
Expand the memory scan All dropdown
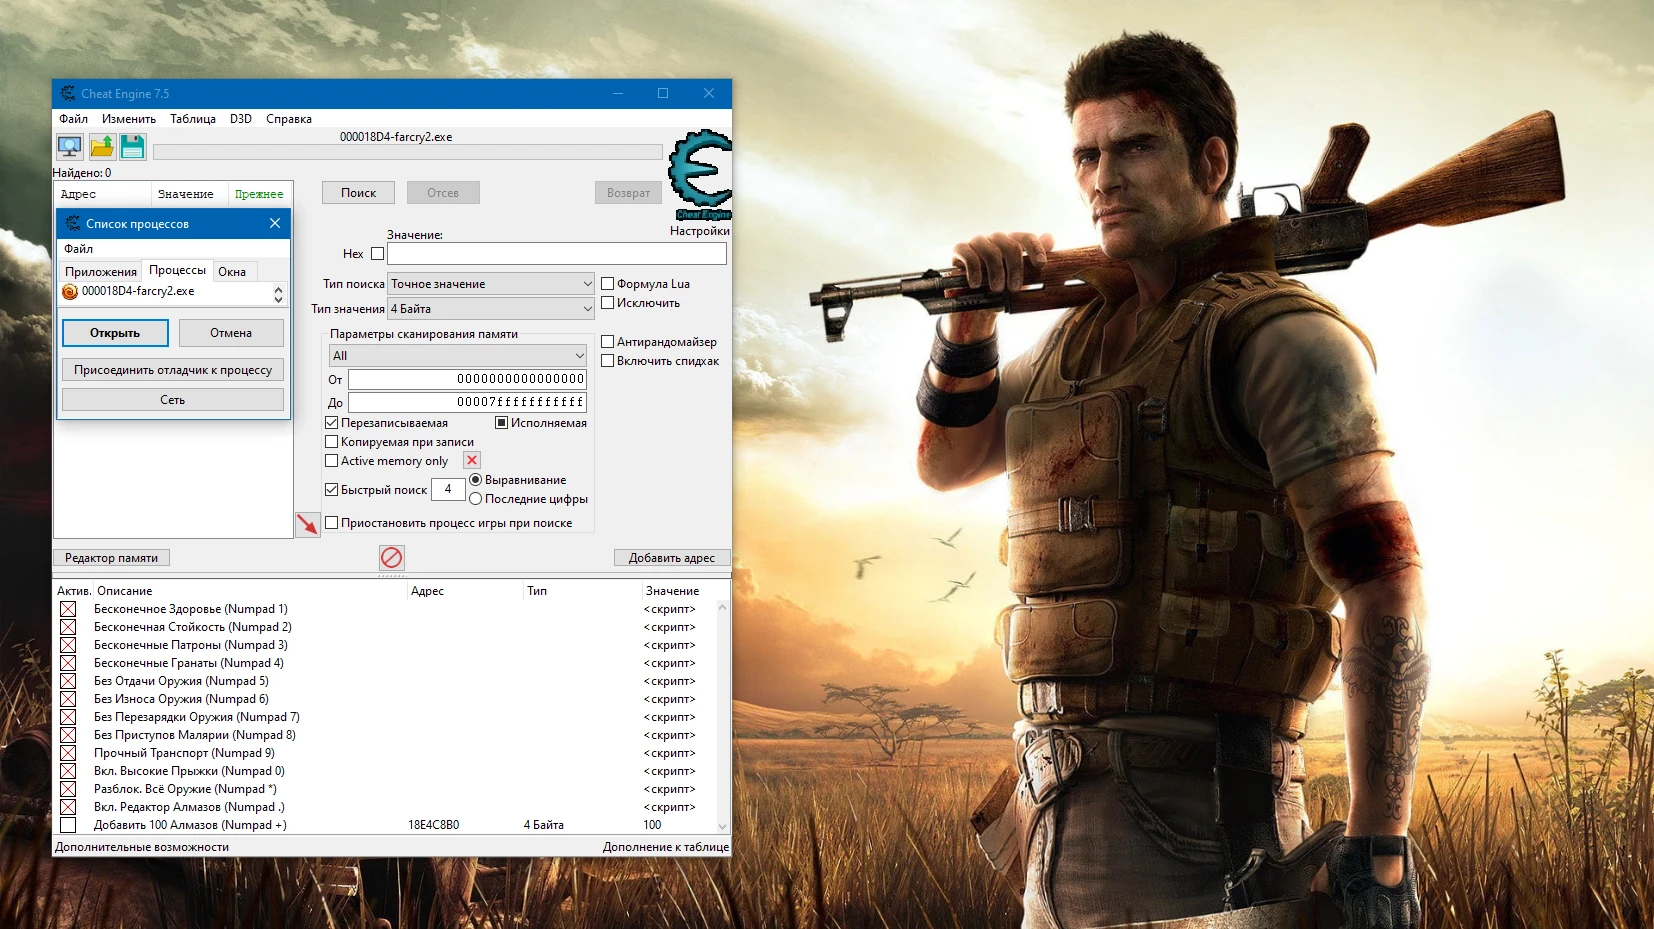click(578, 355)
